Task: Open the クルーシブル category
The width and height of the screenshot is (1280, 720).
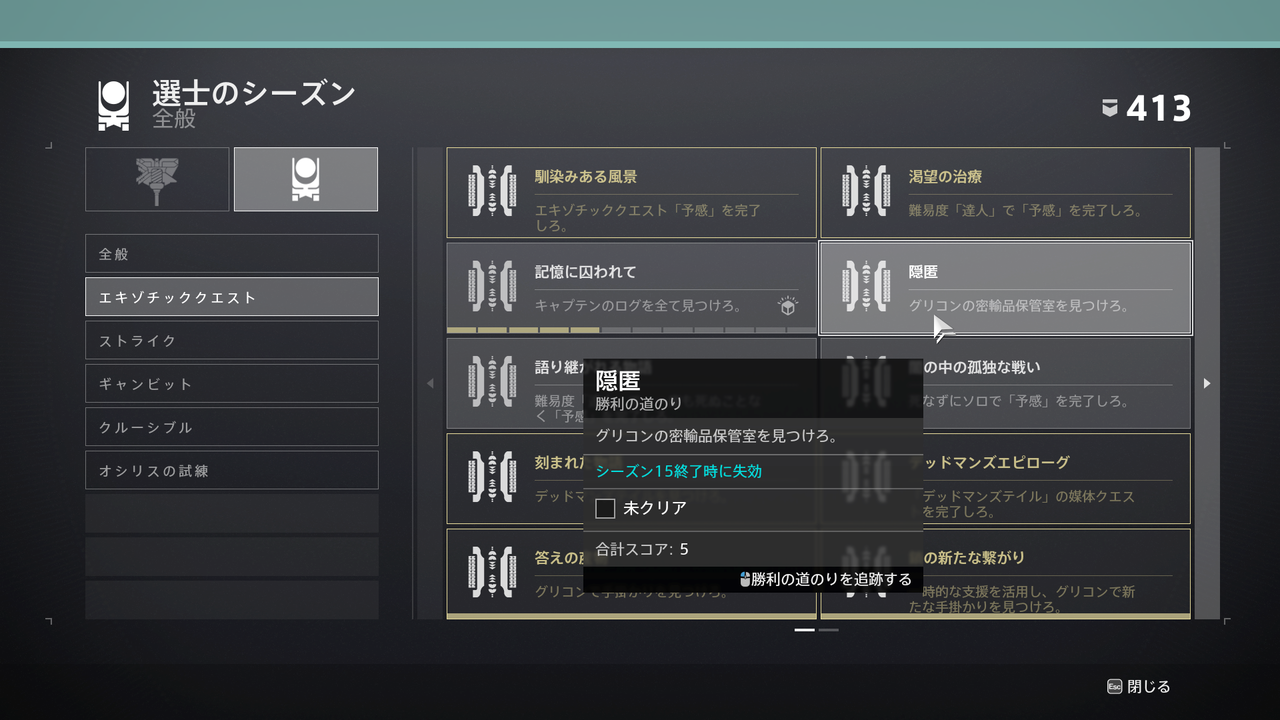Action: pyautogui.click(x=232, y=427)
